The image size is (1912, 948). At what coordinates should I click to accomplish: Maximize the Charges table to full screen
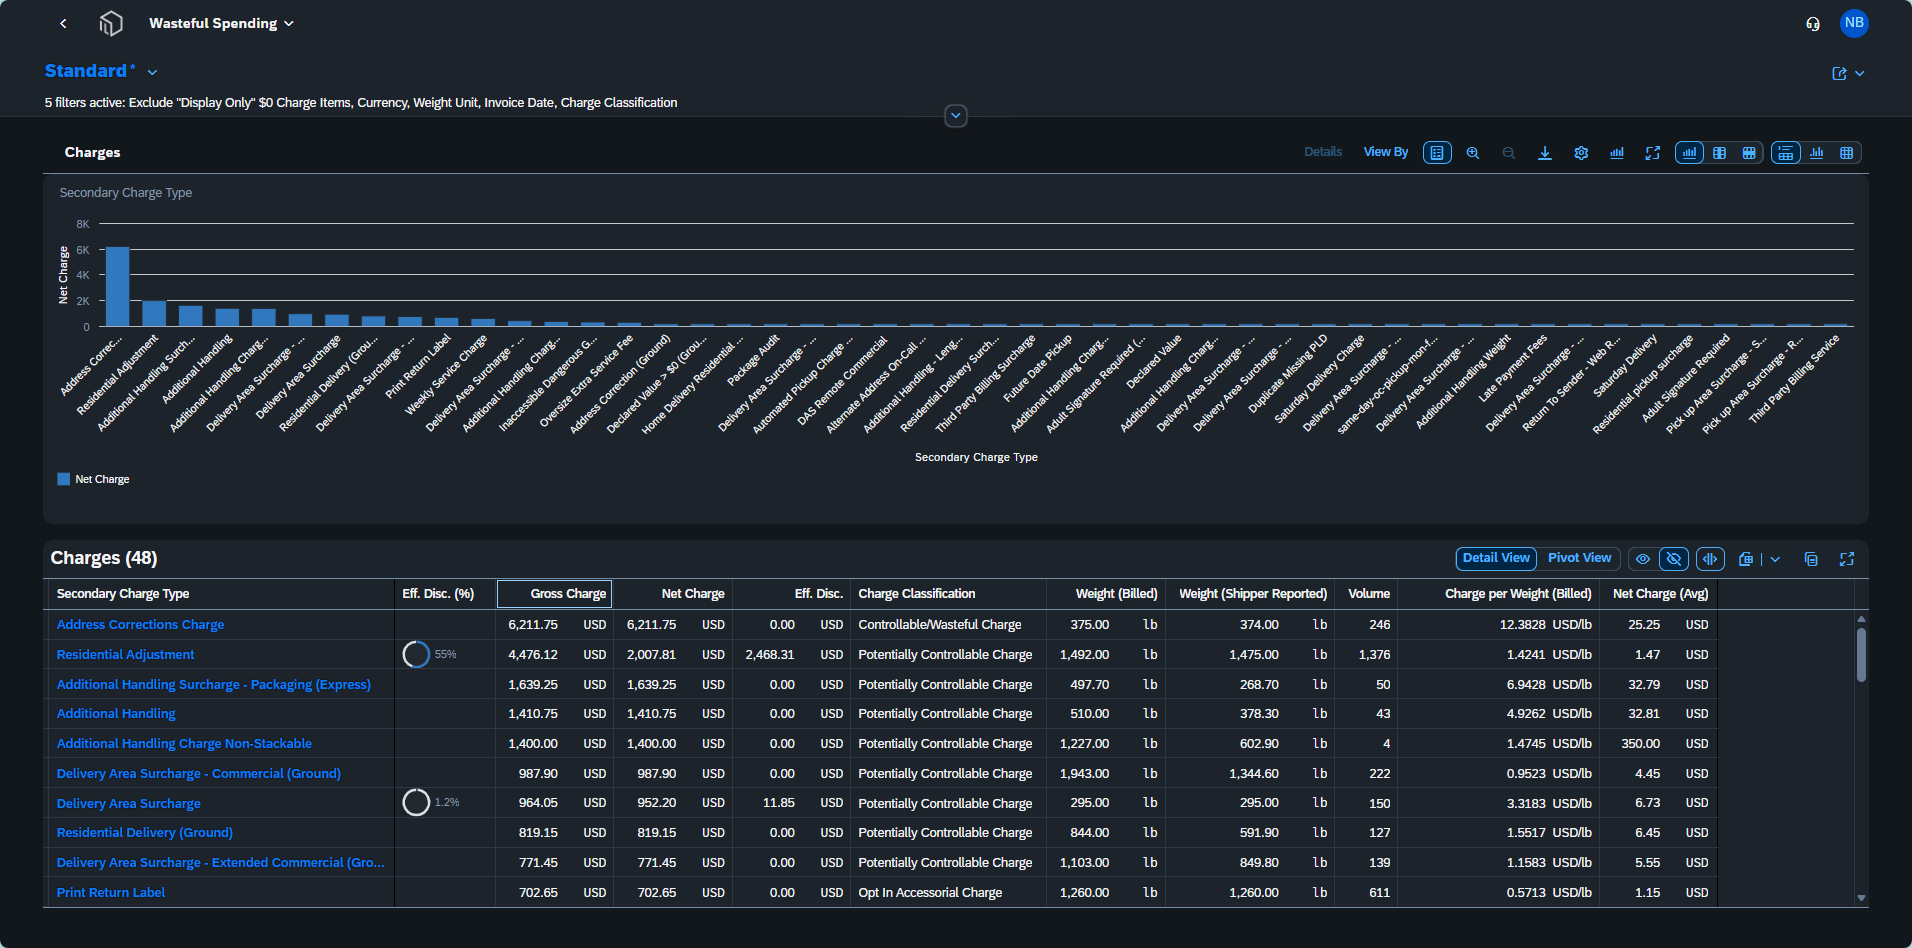[x=1847, y=559]
